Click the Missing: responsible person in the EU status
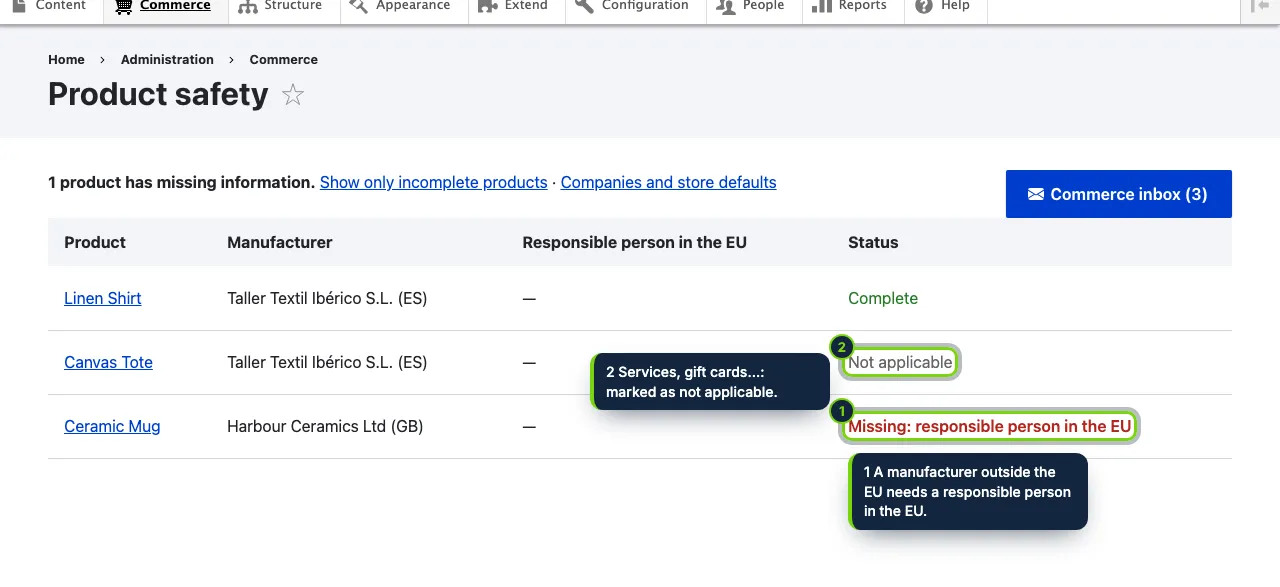The height and width of the screenshot is (587, 1280). point(990,427)
